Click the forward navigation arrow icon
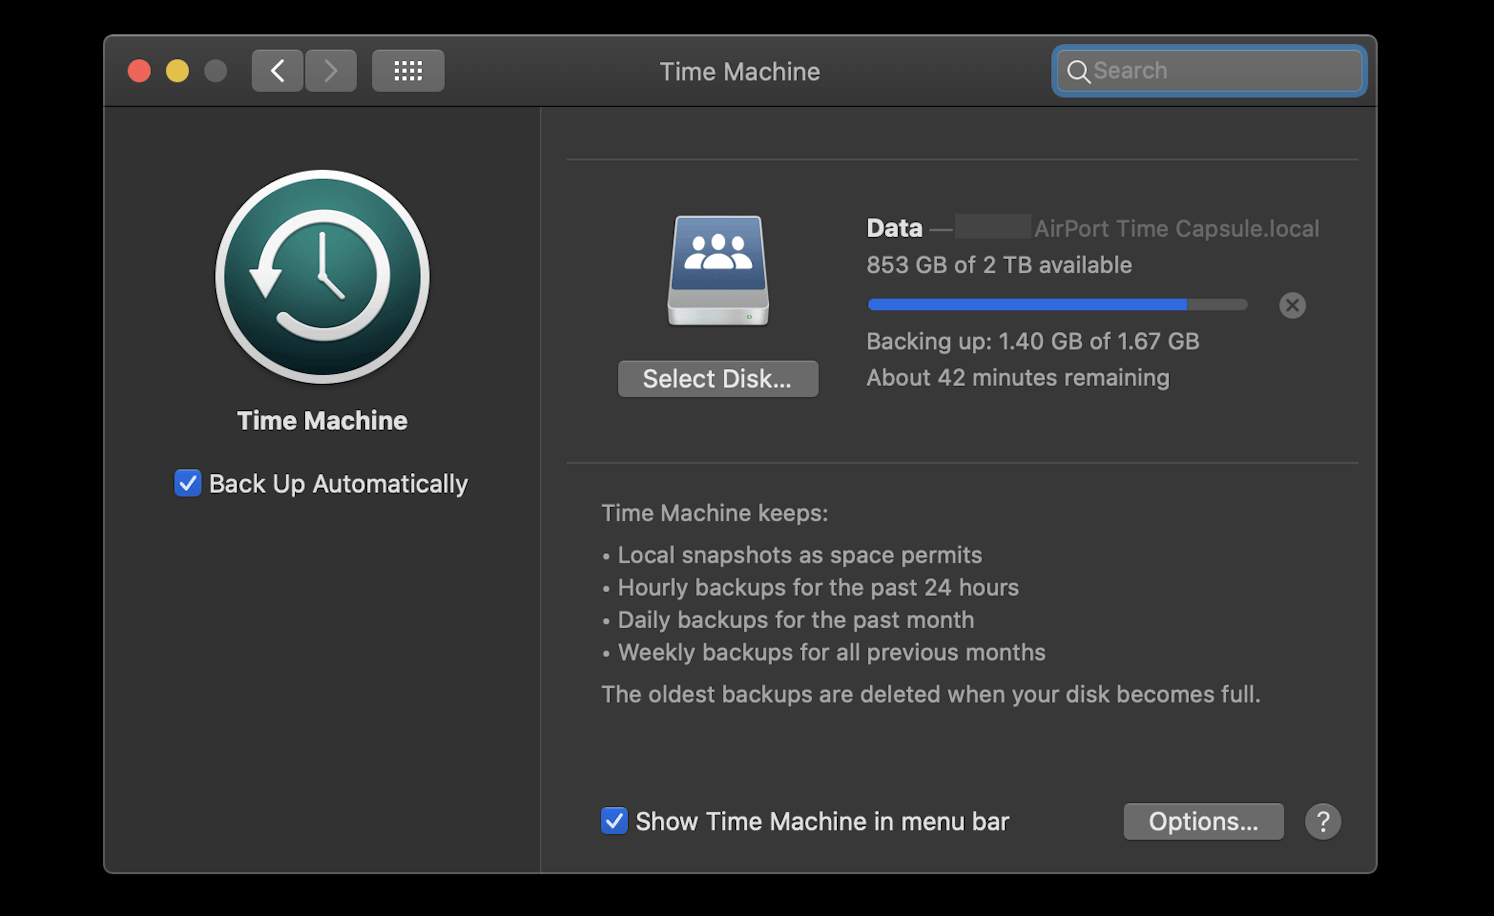This screenshot has width=1494, height=916. [x=331, y=70]
